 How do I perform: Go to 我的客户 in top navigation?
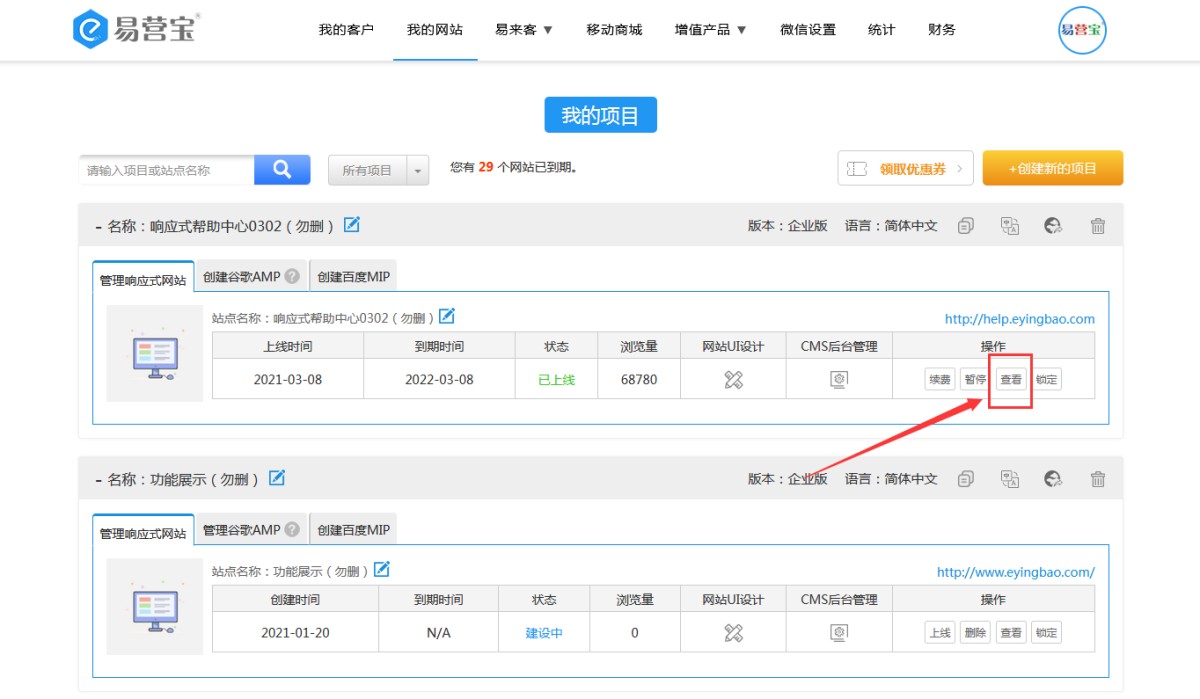pos(346,30)
